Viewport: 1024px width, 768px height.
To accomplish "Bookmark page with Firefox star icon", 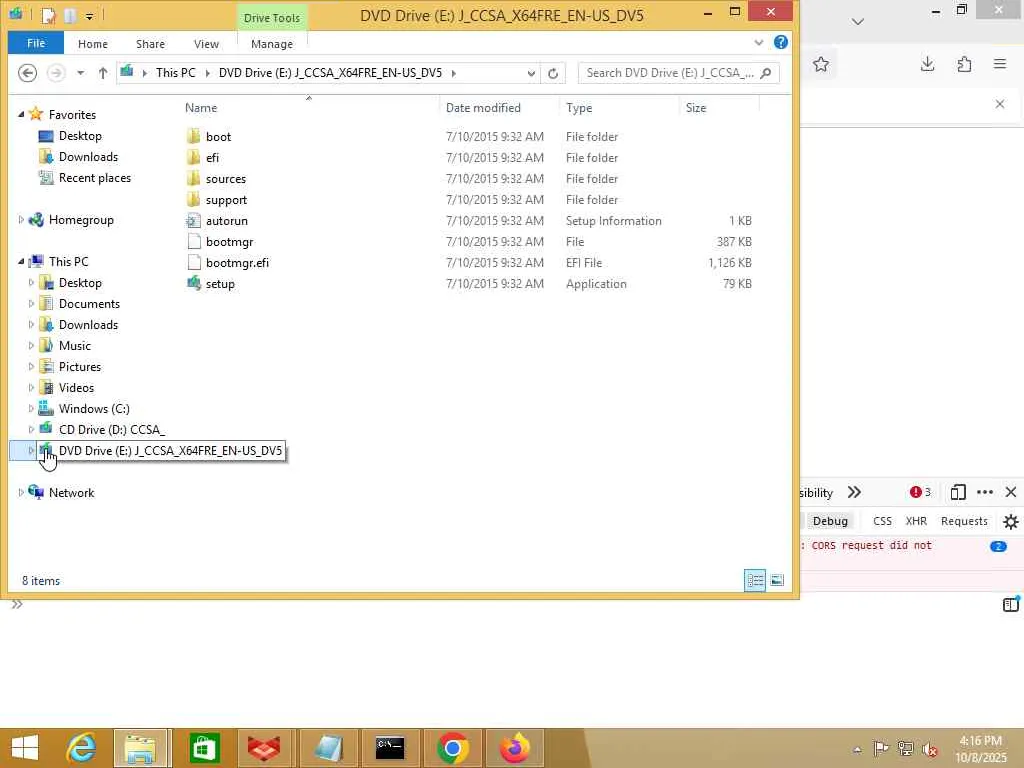I will pyautogui.click(x=821, y=64).
